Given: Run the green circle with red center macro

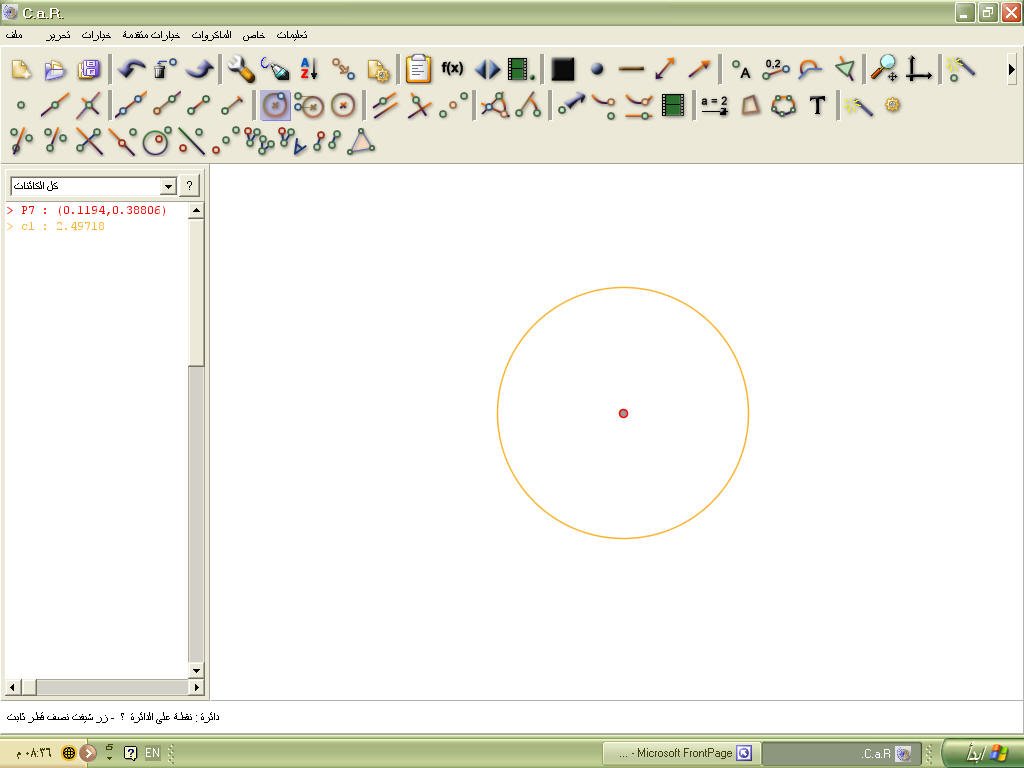Looking at the screenshot, I should click(x=156, y=141).
